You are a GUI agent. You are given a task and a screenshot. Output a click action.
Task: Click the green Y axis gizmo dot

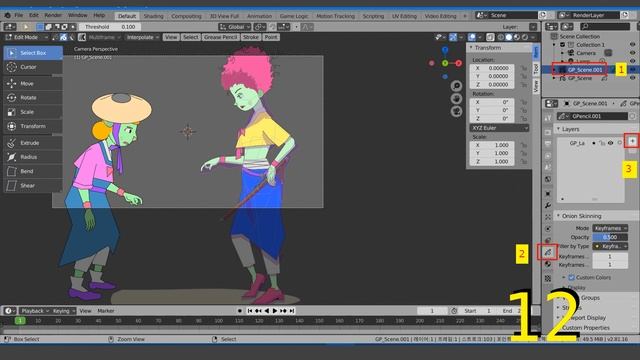[445, 63]
